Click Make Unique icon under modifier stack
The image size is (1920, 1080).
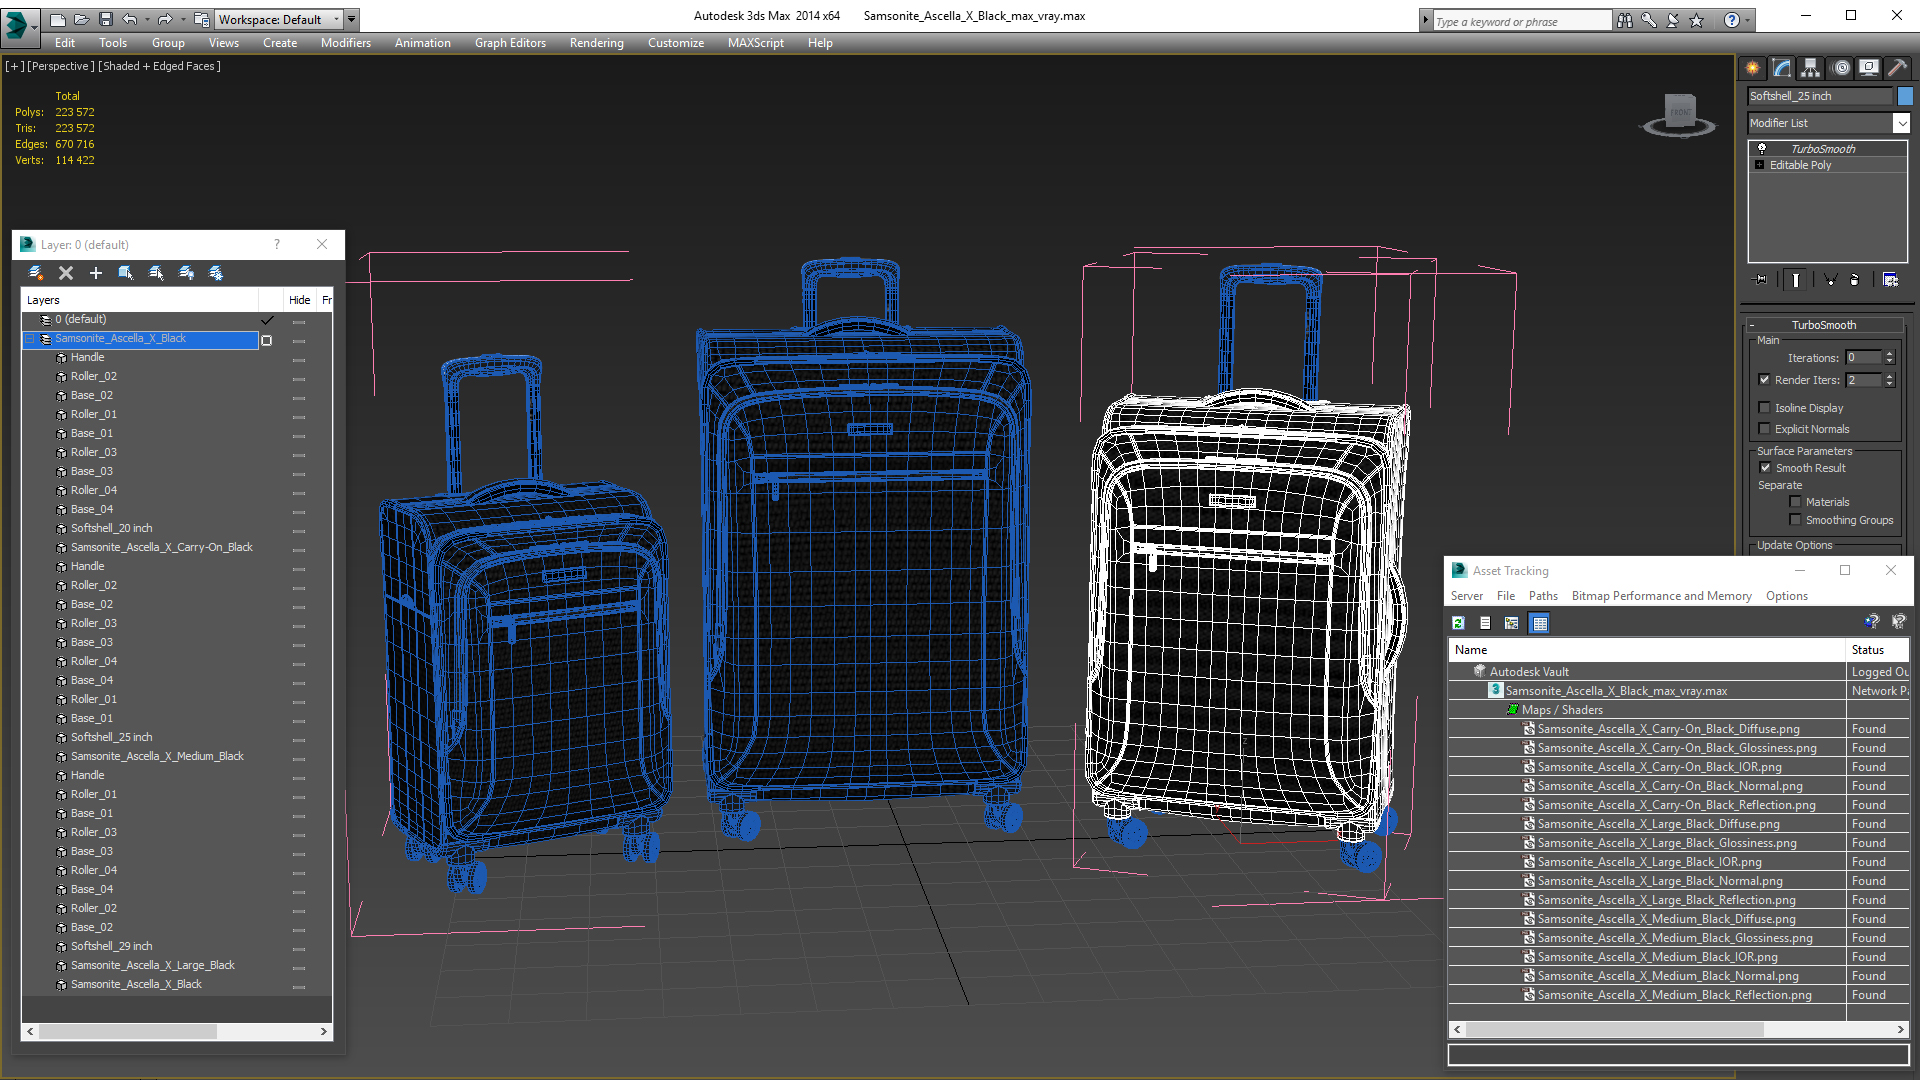click(1830, 280)
